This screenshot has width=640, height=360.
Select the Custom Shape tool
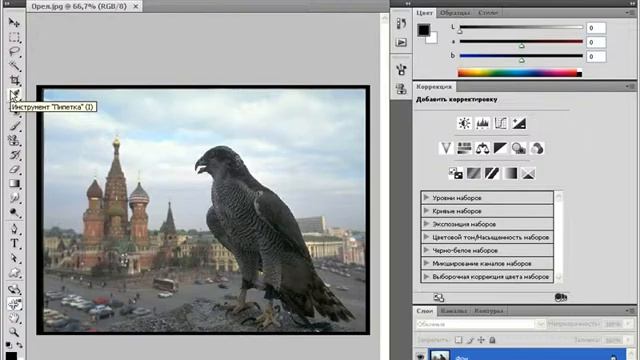14,273
